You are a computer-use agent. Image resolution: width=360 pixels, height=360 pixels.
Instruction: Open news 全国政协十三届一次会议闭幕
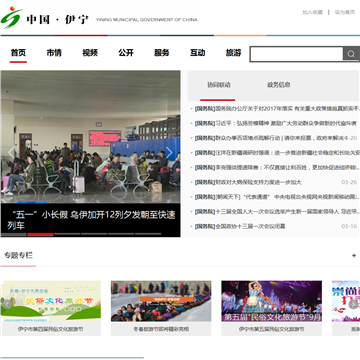coord(240,226)
